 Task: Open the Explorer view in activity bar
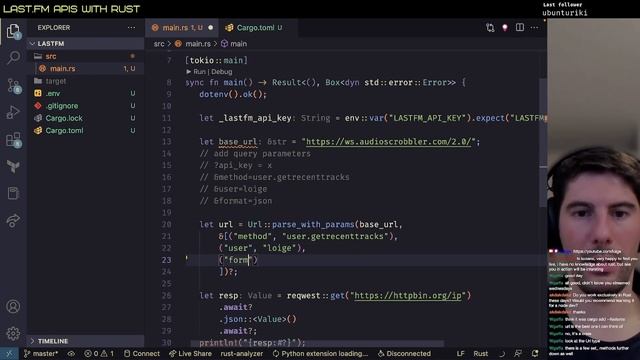pos(13,31)
